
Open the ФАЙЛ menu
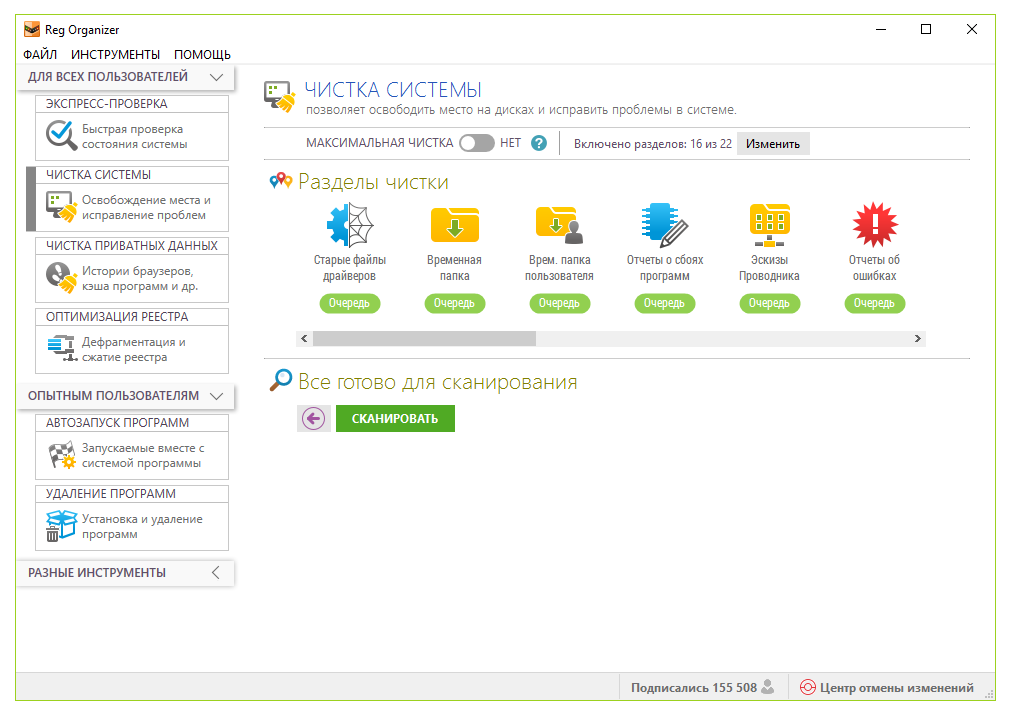[x=40, y=55]
